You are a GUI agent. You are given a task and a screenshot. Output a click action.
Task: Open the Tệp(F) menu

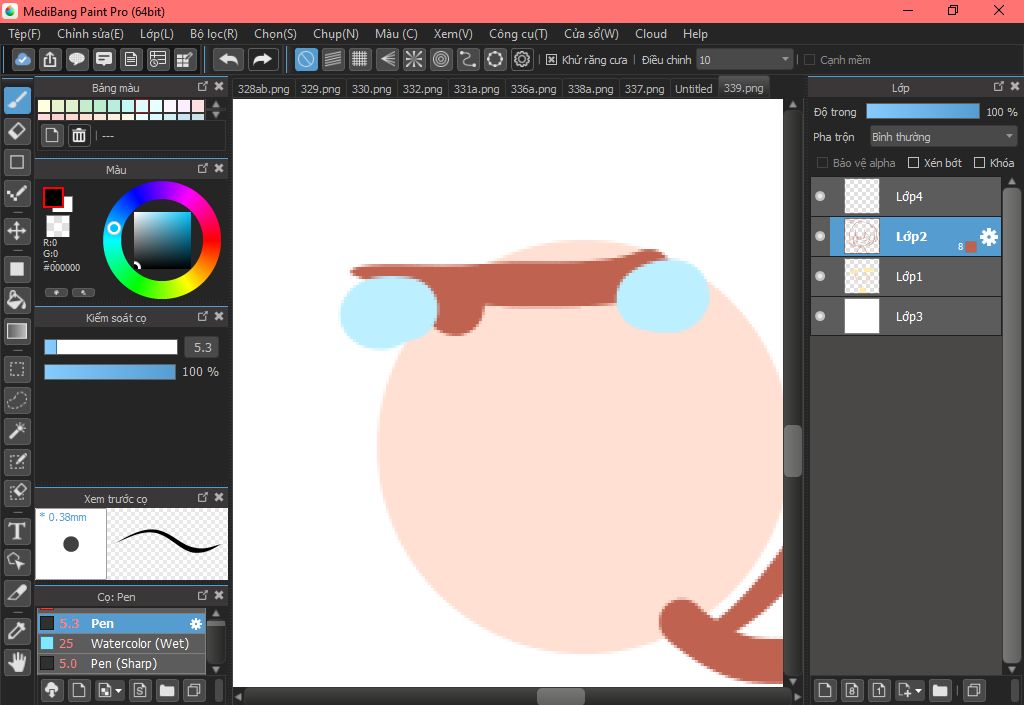click(x=24, y=34)
